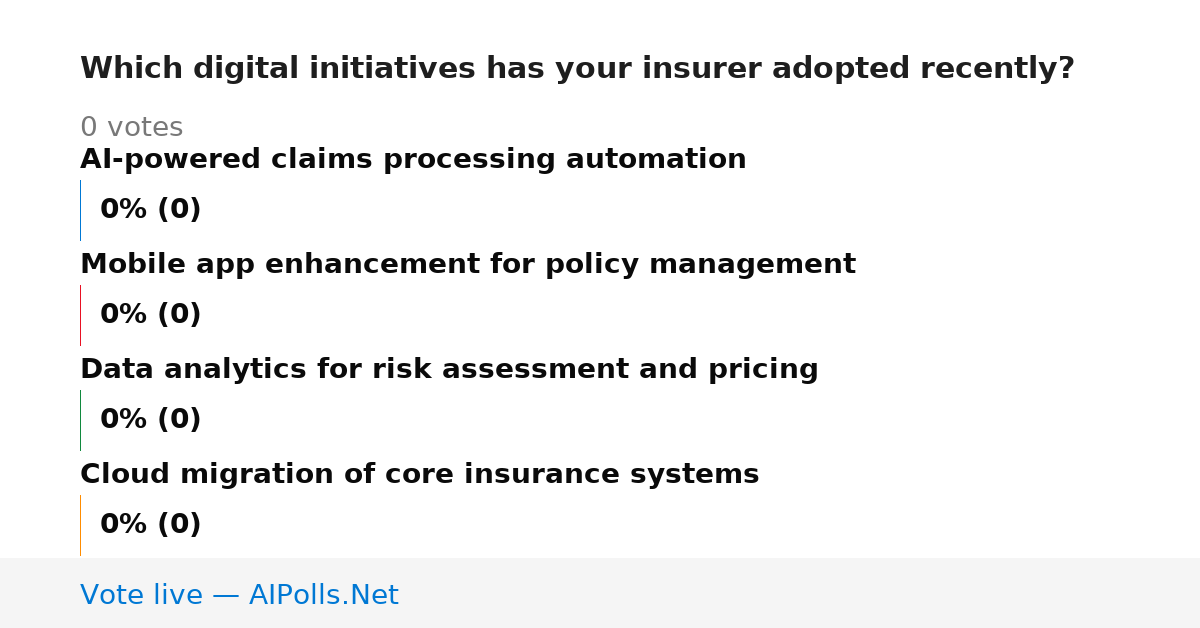This screenshot has height=628, width=1200.
Task: Select AI-powered claims processing automation option
Action: pos(413,160)
